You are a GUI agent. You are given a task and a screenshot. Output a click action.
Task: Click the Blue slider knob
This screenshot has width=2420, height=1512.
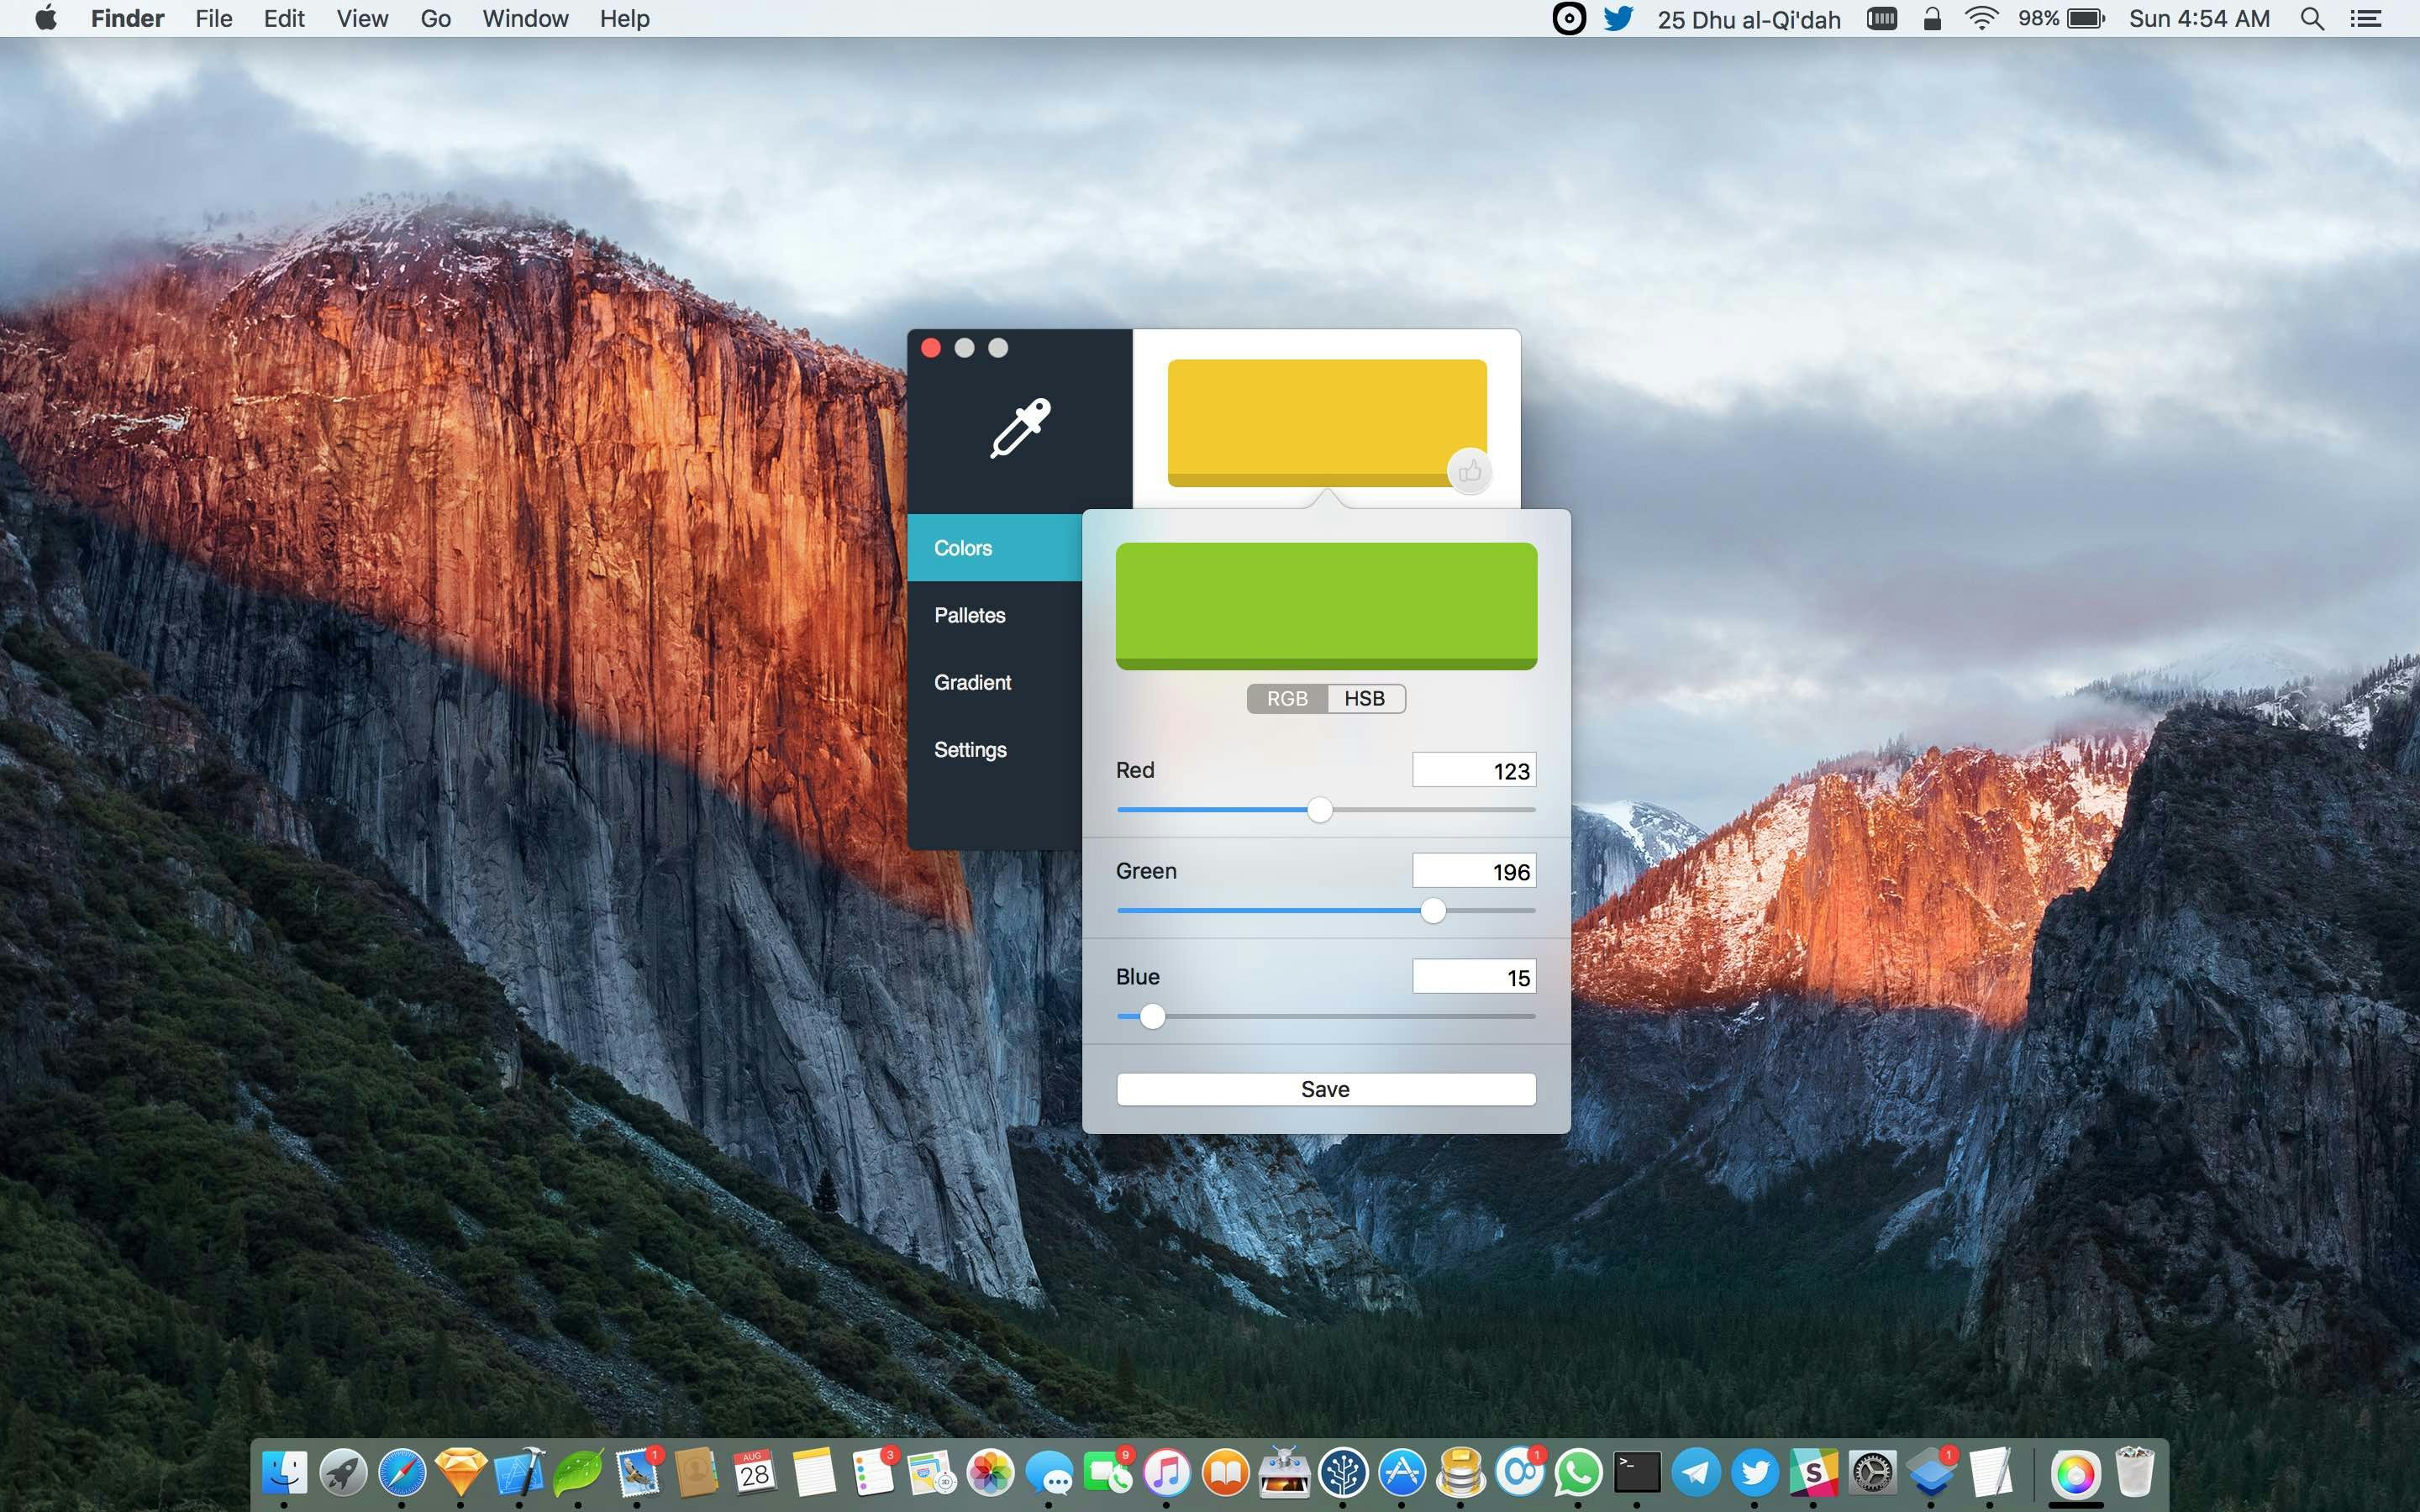tap(1152, 1016)
